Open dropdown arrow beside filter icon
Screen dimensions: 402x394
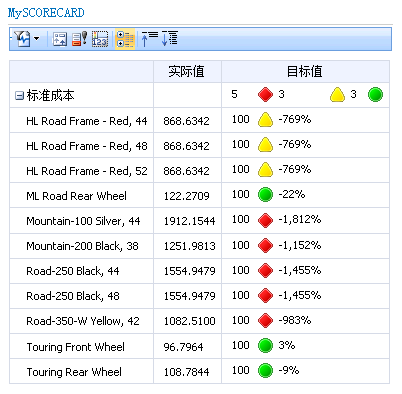37,39
